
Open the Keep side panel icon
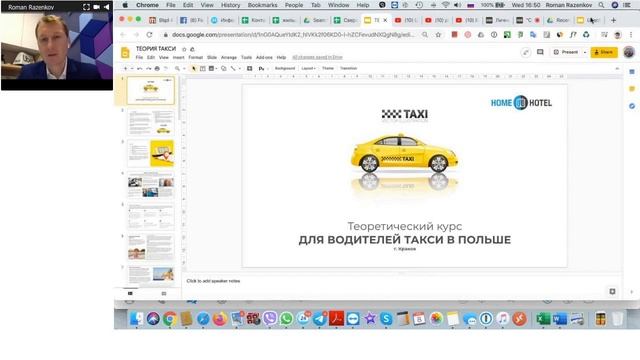[x=632, y=89]
